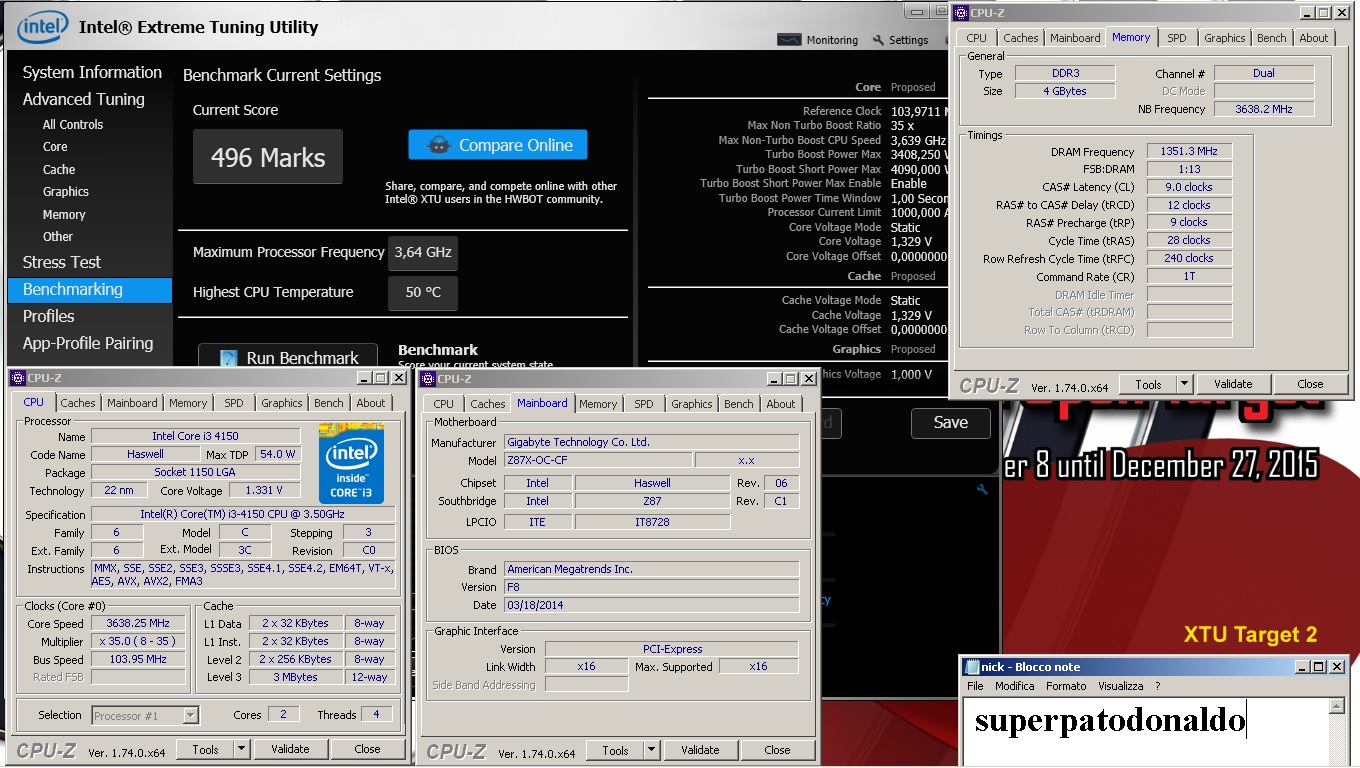Screen dimensions: 1360x768
Task: Click the Notepad icon in nick title bar
Action: point(971,667)
